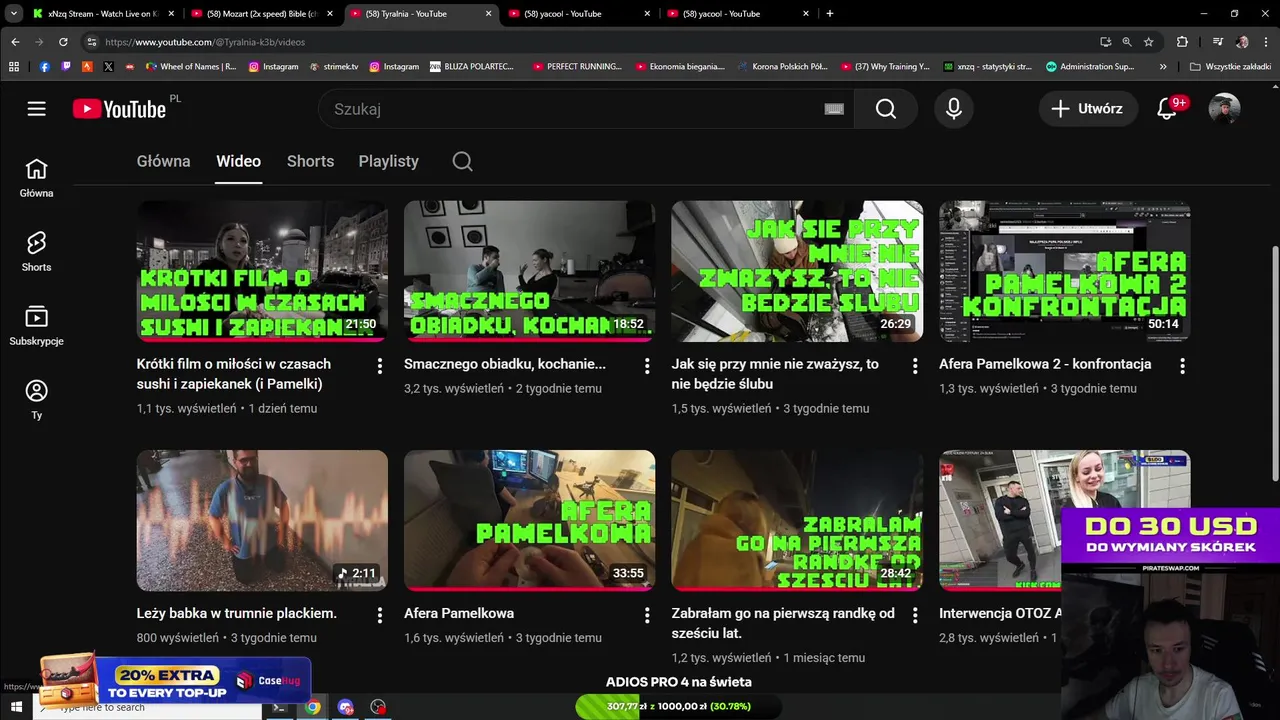The image size is (1280, 720).
Task: Click the Windows taskbar search box
Action: pyautogui.click(x=145, y=707)
